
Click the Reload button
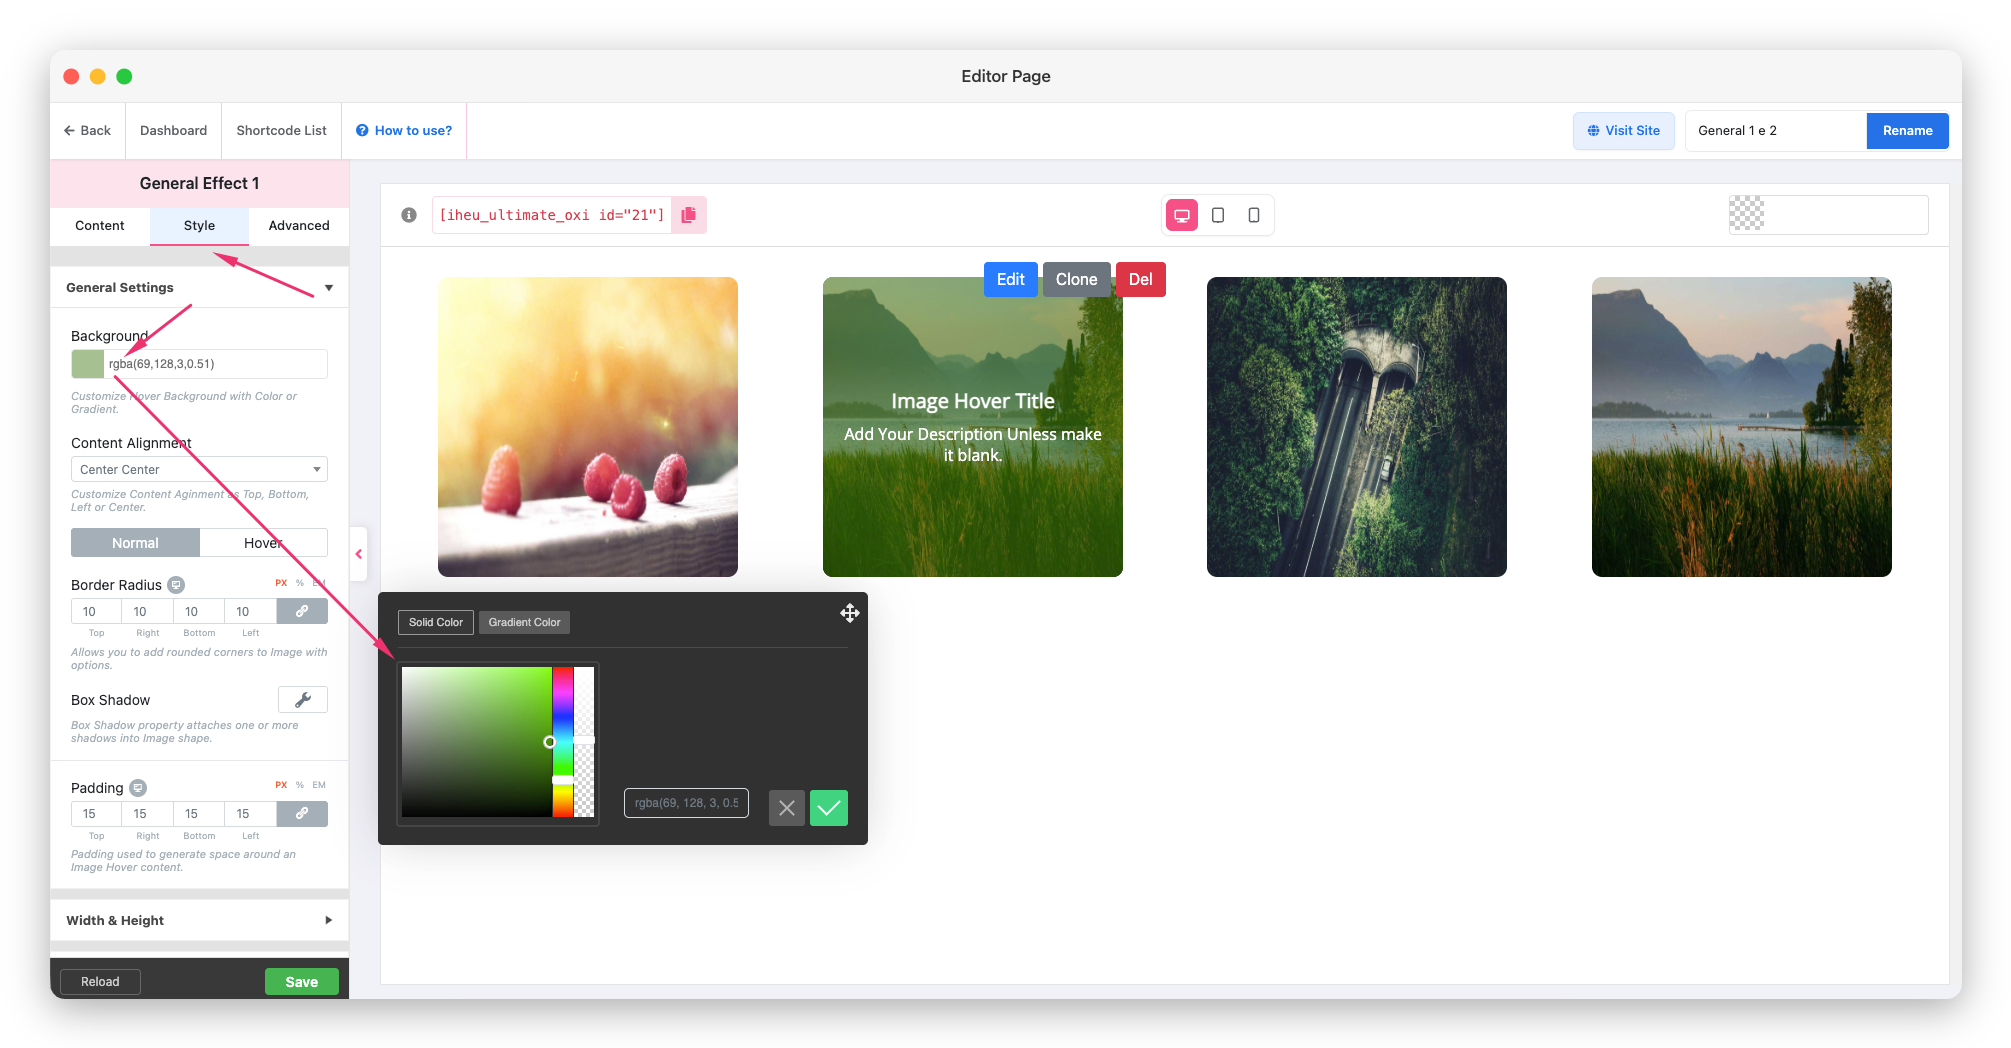tap(100, 982)
